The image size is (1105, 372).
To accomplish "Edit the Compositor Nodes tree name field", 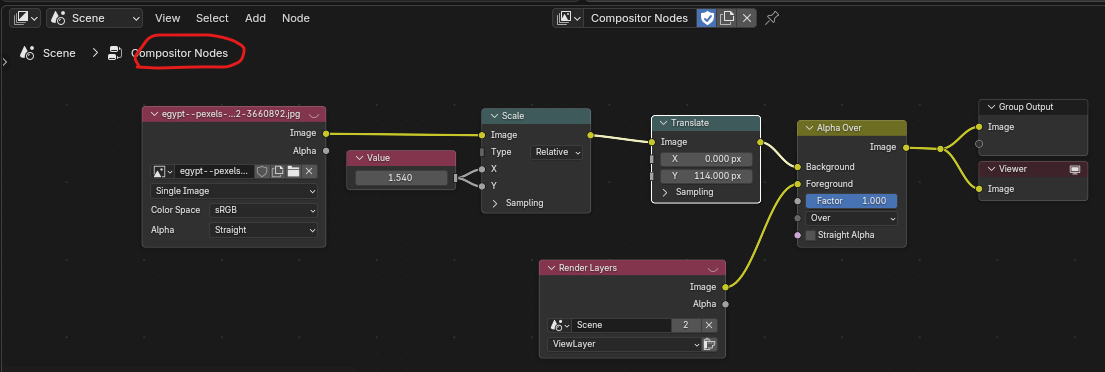I will (639, 18).
